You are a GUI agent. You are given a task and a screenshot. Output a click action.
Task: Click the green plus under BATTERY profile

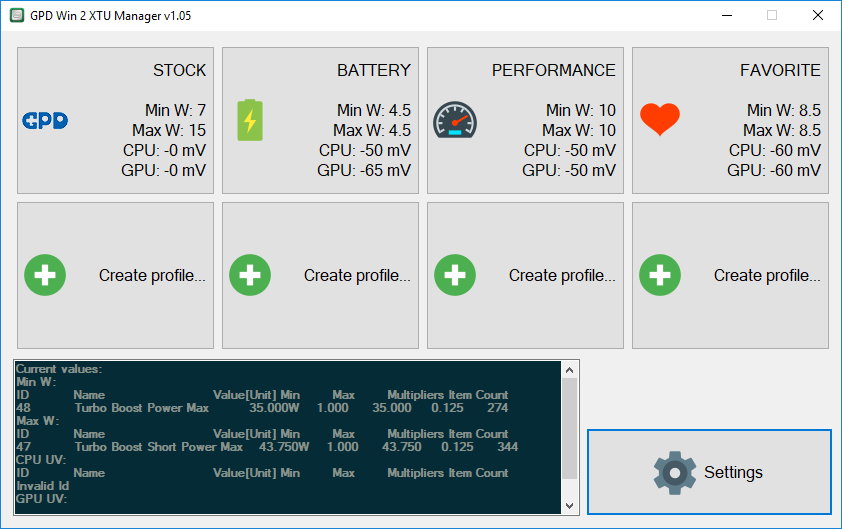(250, 275)
